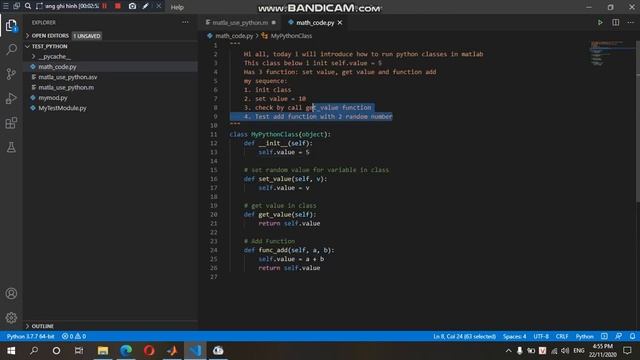Open the Explorer view in activity bar

click(11, 26)
